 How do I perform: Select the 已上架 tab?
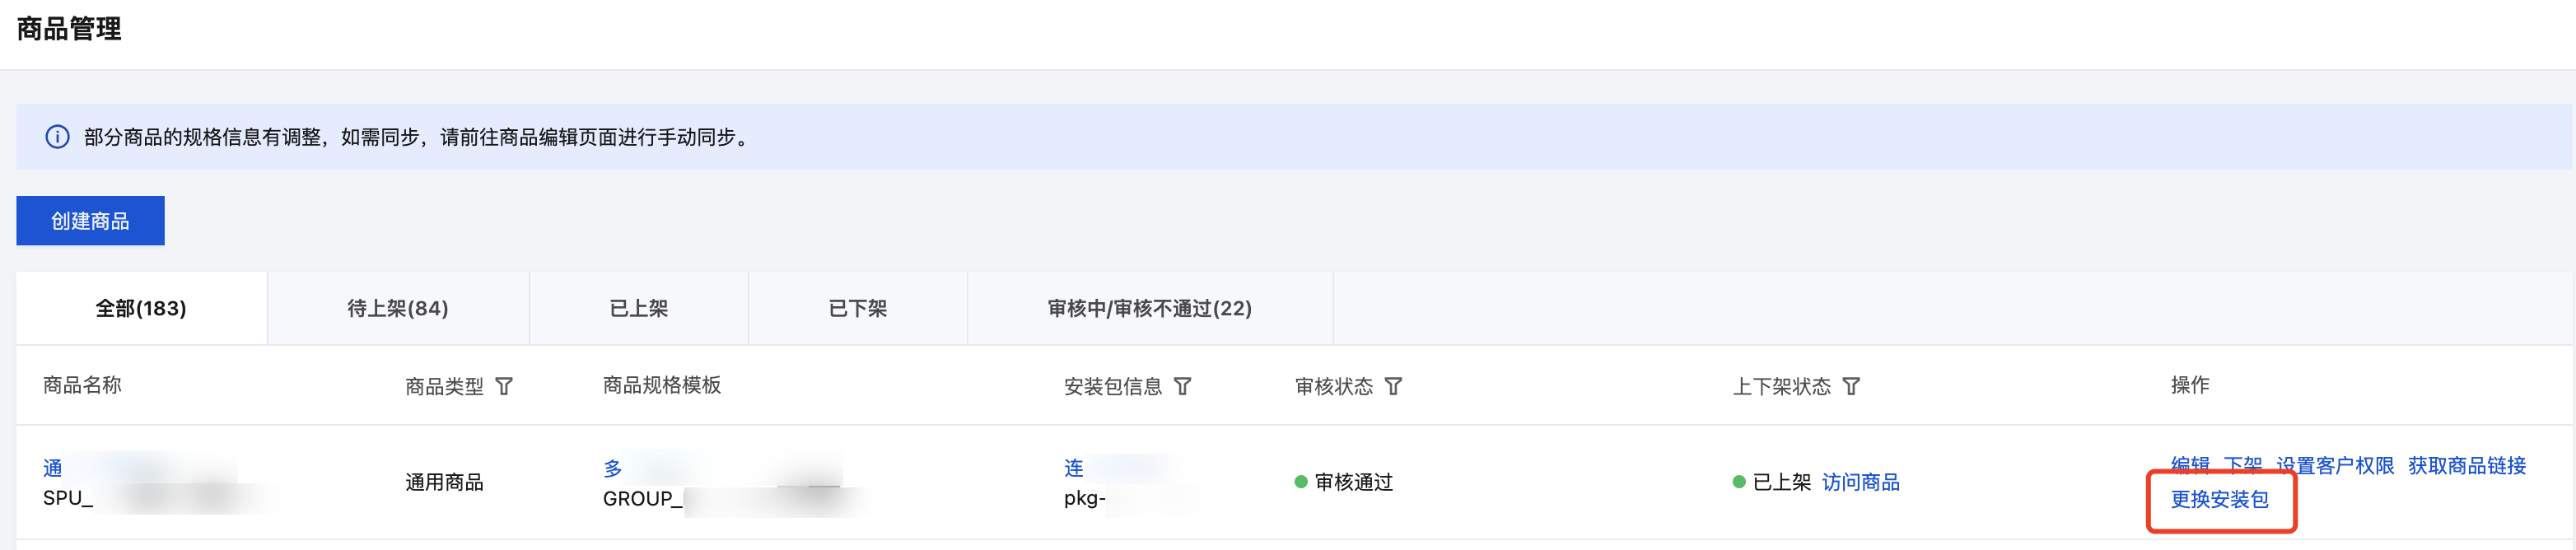[638, 308]
